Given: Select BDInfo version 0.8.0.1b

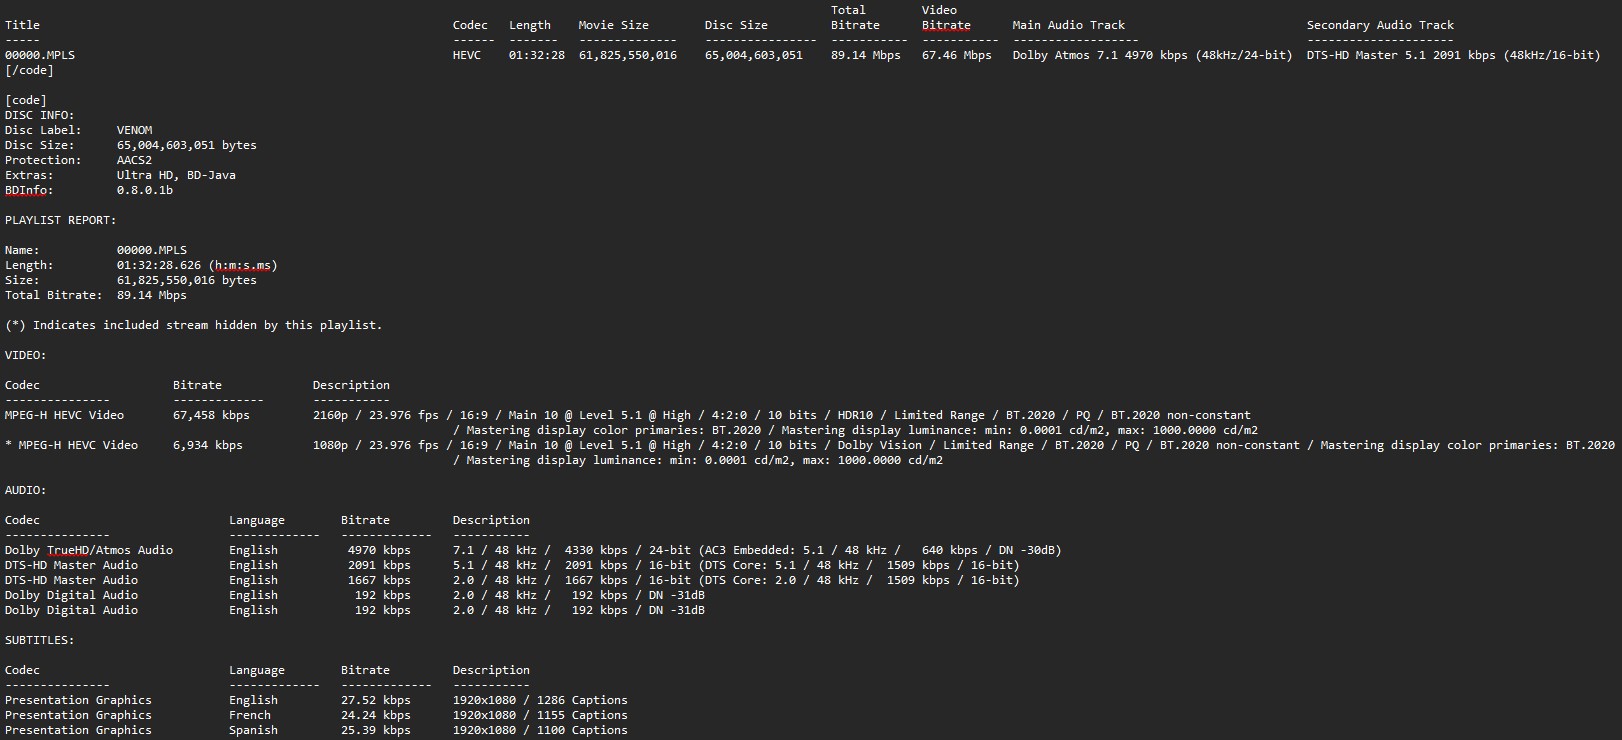Looking at the screenshot, I should 145,190.
